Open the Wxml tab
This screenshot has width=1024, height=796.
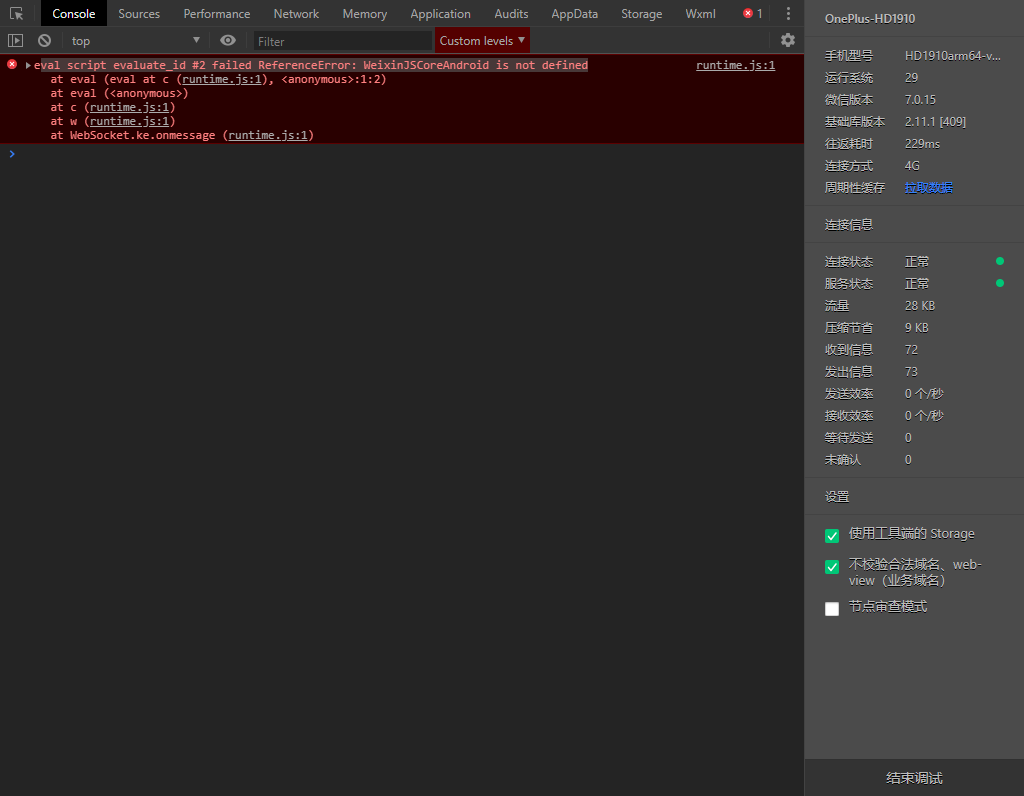coord(701,14)
